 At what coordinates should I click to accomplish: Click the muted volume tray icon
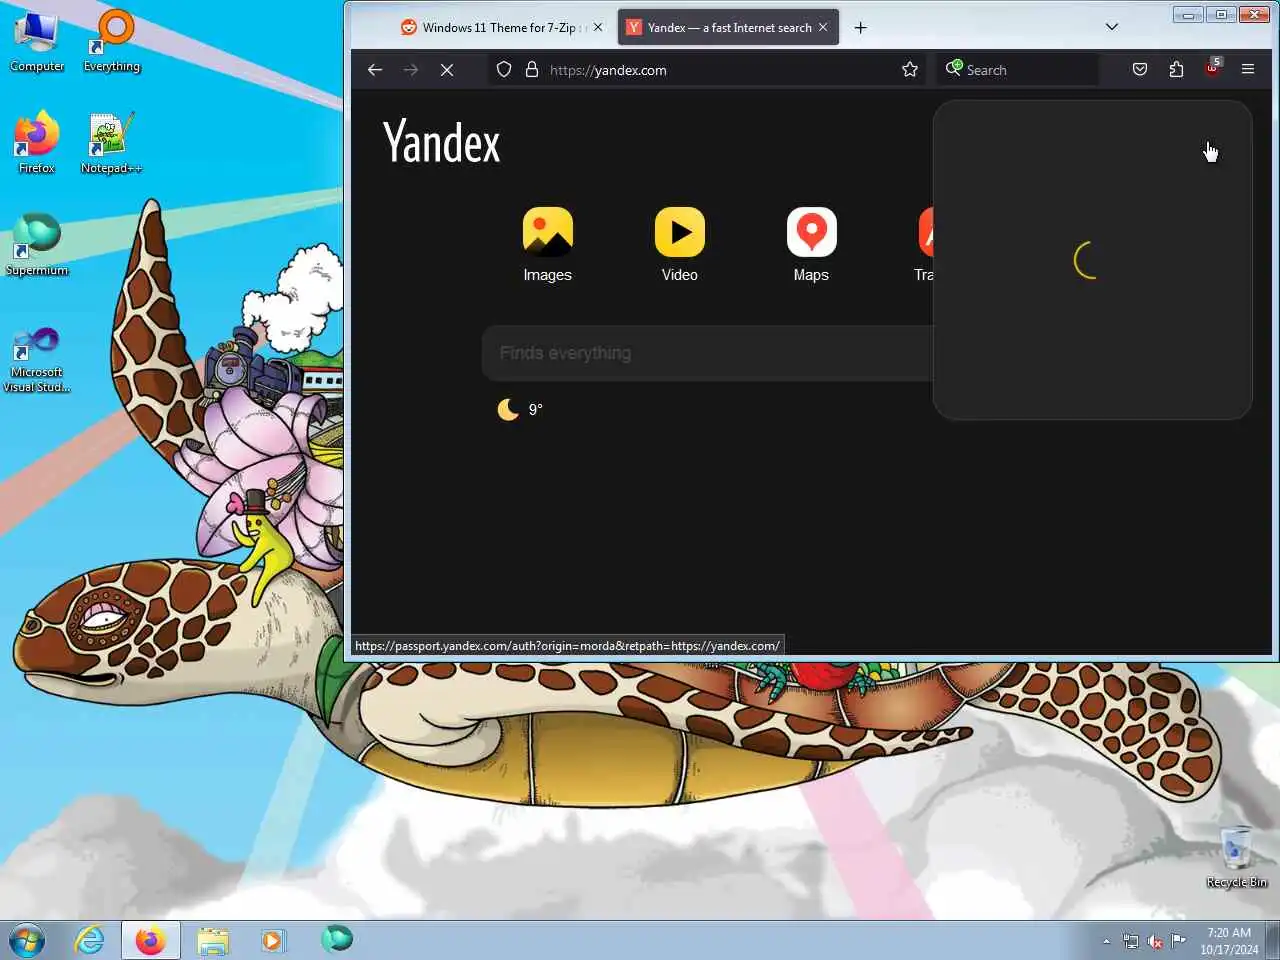1155,941
